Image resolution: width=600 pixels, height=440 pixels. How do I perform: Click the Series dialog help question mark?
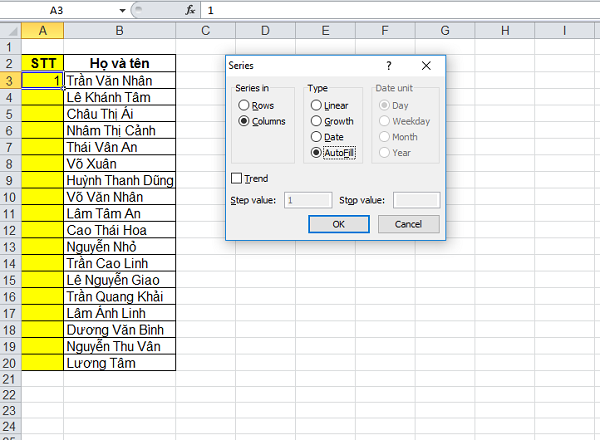click(x=389, y=65)
